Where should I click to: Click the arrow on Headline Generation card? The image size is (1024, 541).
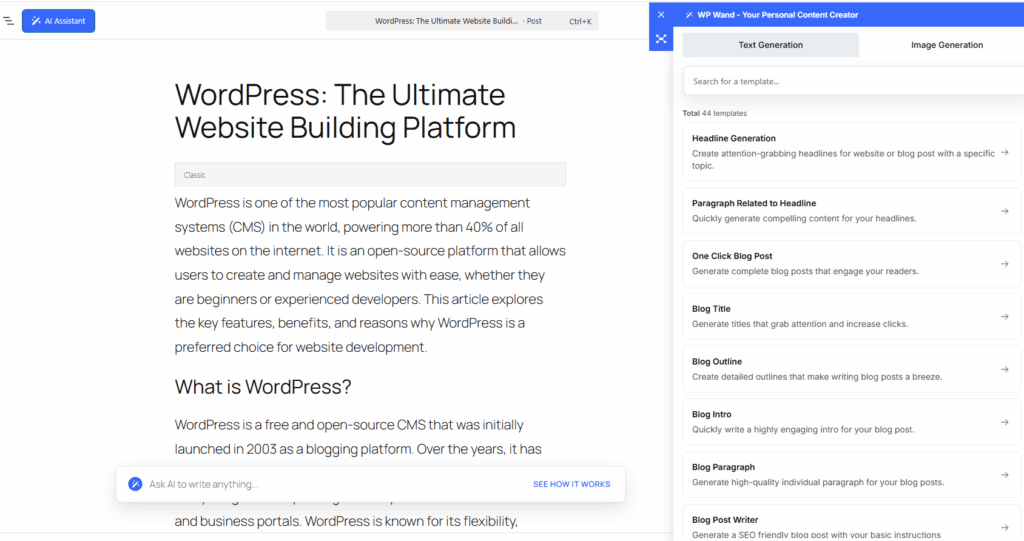click(1005, 152)
